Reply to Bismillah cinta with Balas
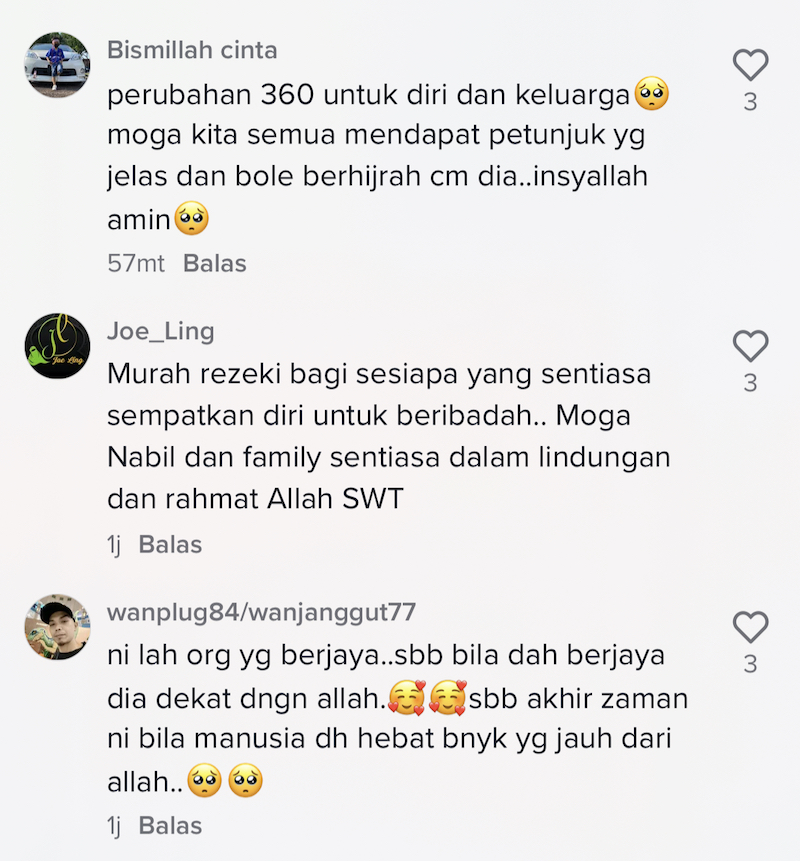The width and height of the screenshot is (800, 861). [215, 264]
